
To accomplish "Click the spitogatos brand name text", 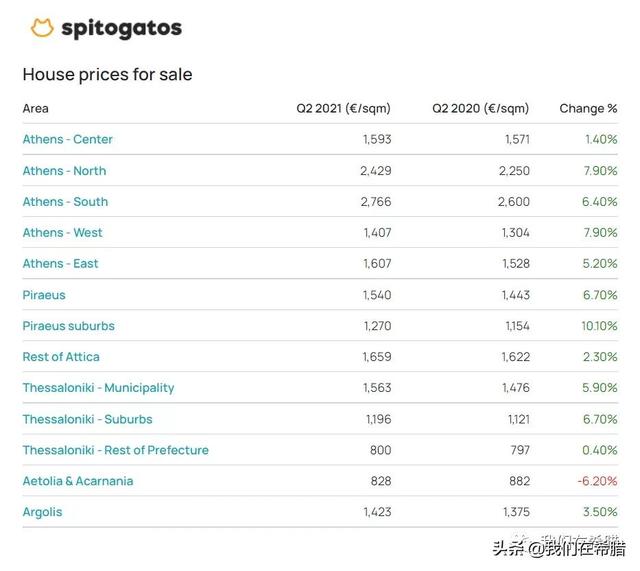I will click(121, 29).
